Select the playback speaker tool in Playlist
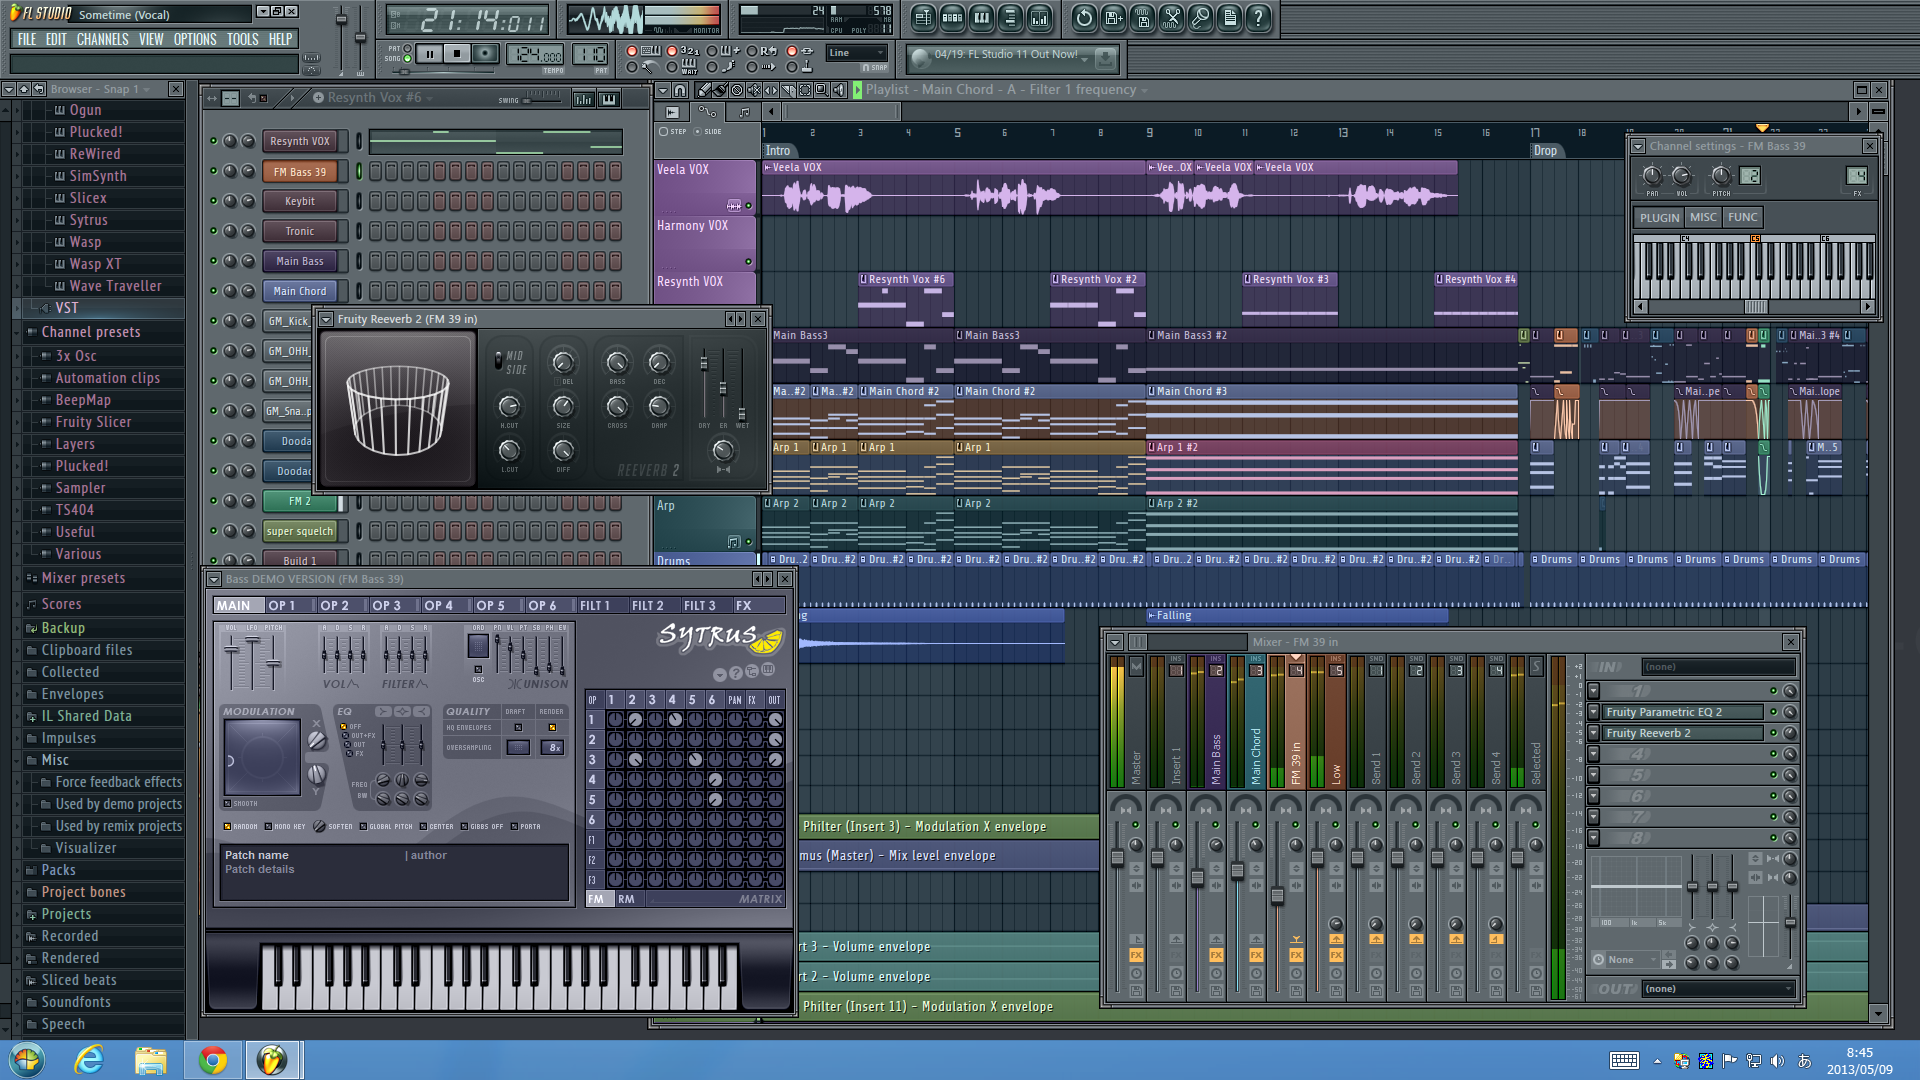1920x1080 pixels. 838,90
